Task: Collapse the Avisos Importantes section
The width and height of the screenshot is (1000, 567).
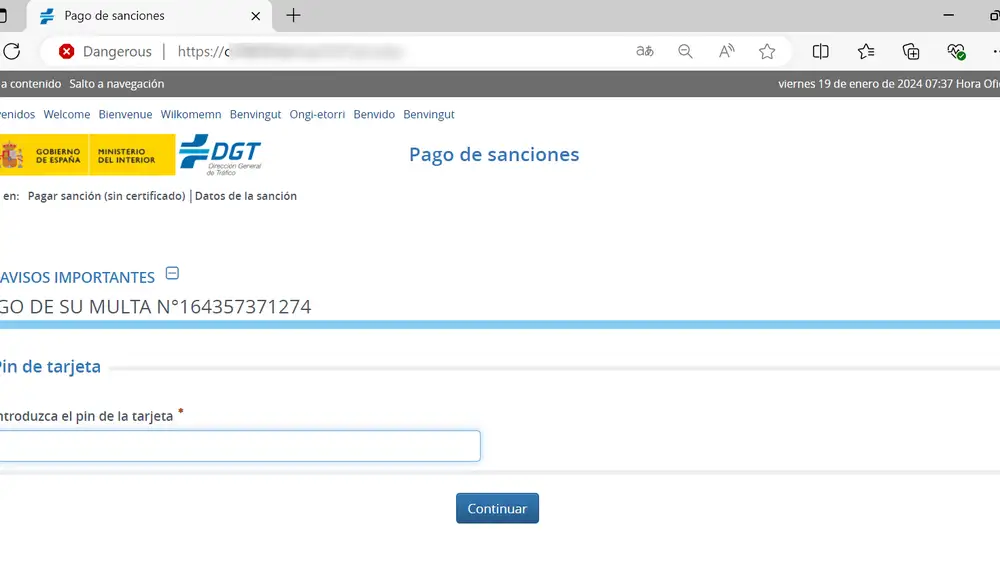Action: (x=172, y=274)
